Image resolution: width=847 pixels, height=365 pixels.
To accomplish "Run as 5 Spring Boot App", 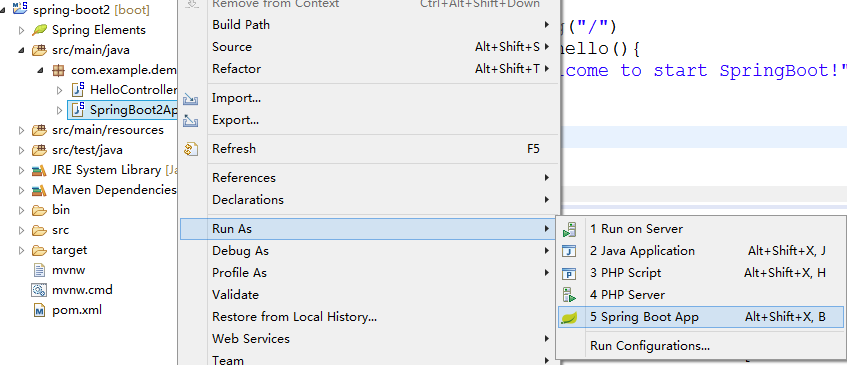I will (701, 317).
